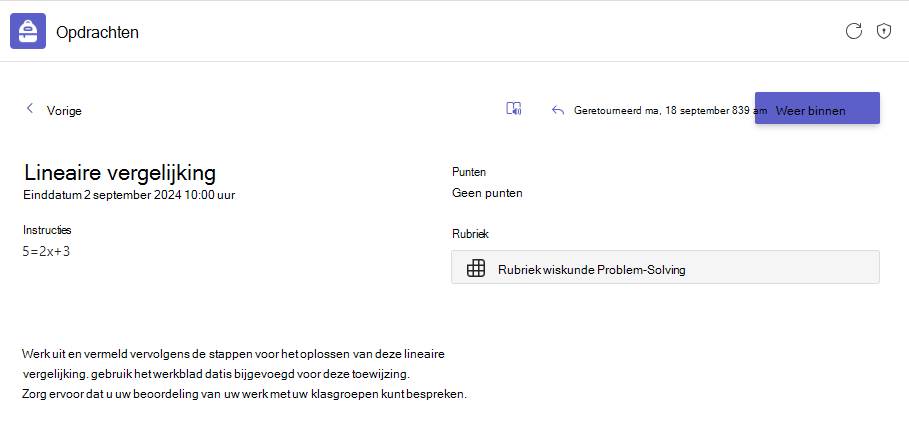Screen dimensions: 909x427
Task: Open Rubriek wiskunde Problem-Solving rubric
Action: [665, 267]
